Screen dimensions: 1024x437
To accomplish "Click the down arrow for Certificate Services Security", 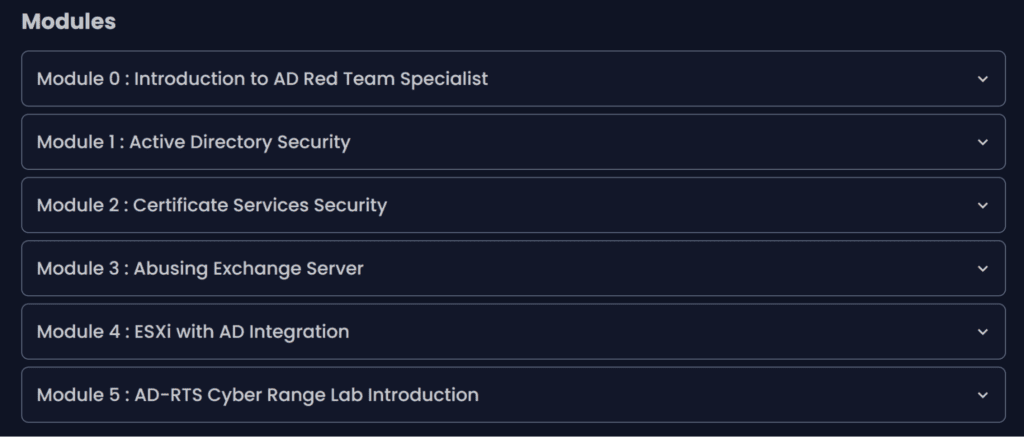I will tap(983, 205).
